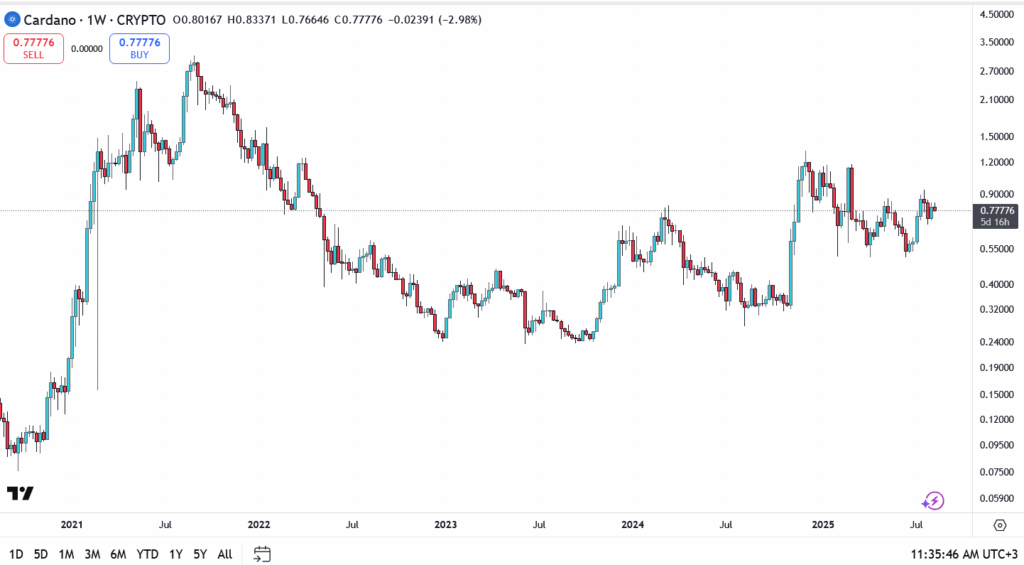Select the 1Y time range

point(176,554)
